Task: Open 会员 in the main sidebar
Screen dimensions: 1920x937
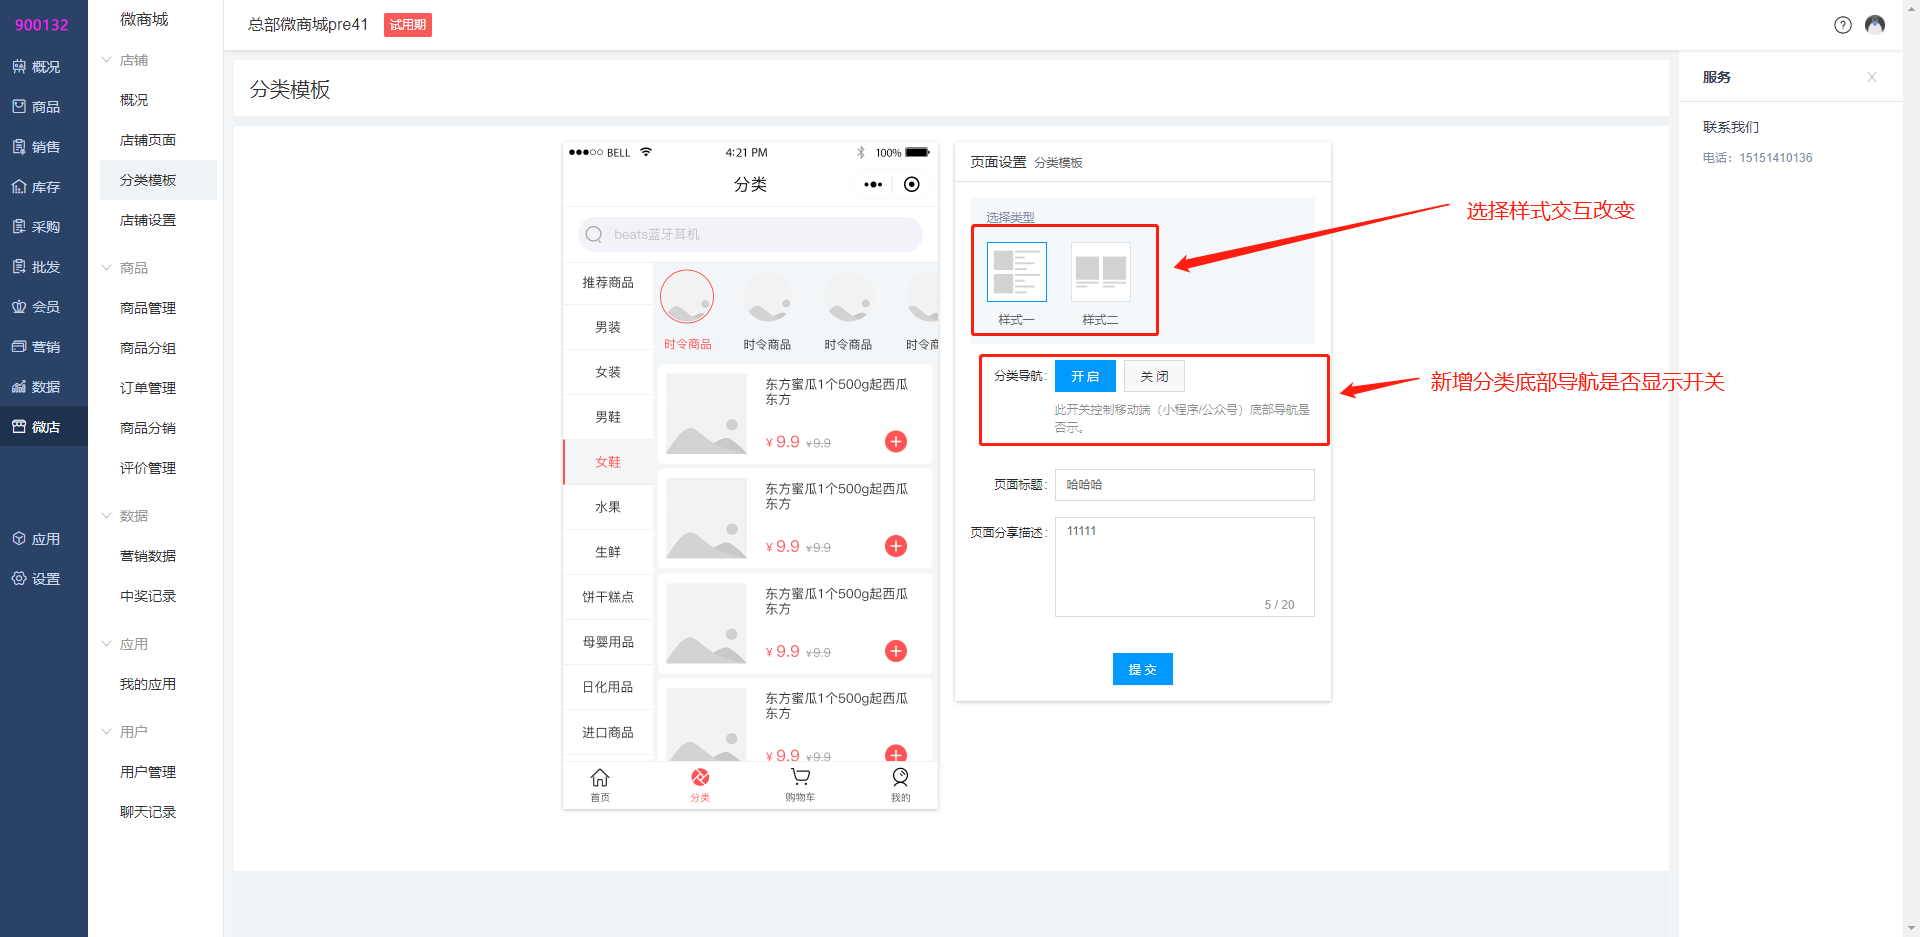Action: (x=44, y=307)
